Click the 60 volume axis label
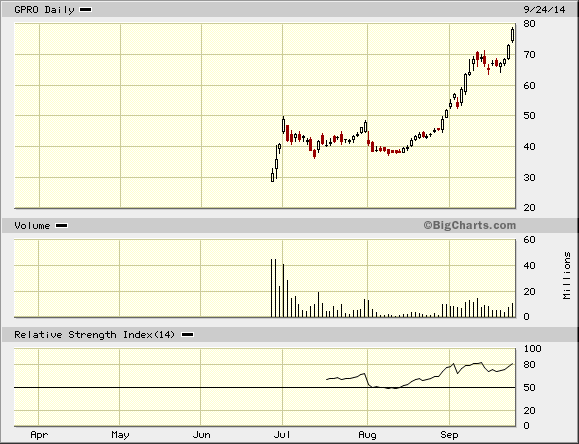This screenshot has width=579, height=444. tap(530, 240)
